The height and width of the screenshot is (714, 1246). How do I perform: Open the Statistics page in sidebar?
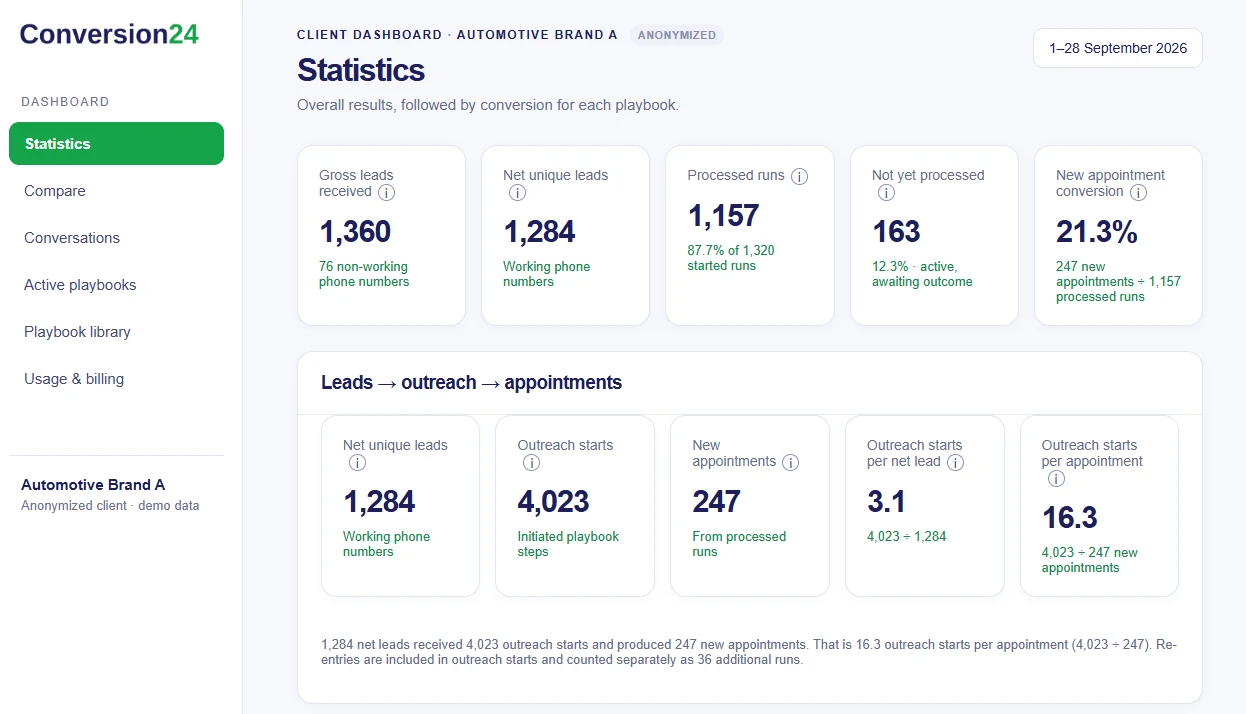[x=116, y=144]
